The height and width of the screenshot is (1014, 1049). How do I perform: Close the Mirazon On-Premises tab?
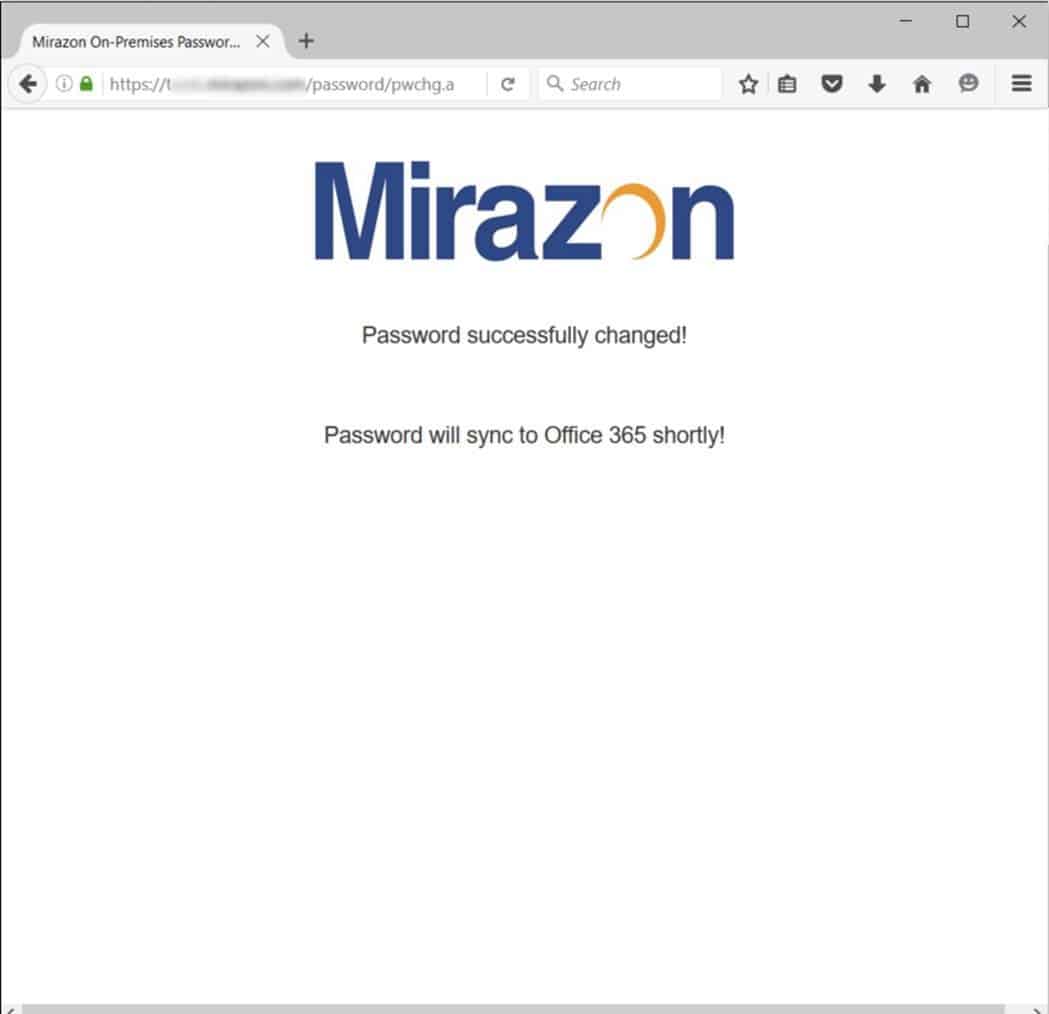click(x=263, y=41)
